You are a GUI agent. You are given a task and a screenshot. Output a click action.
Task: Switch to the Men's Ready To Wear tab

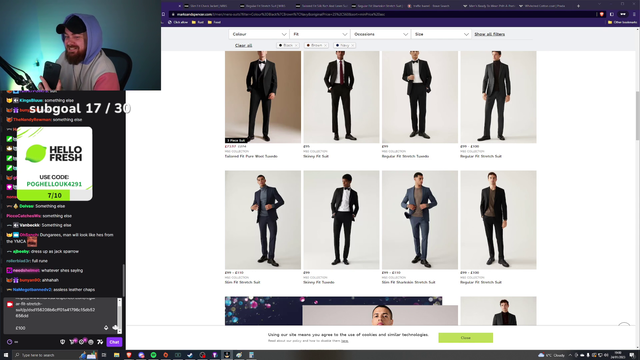tap(489, 6)
